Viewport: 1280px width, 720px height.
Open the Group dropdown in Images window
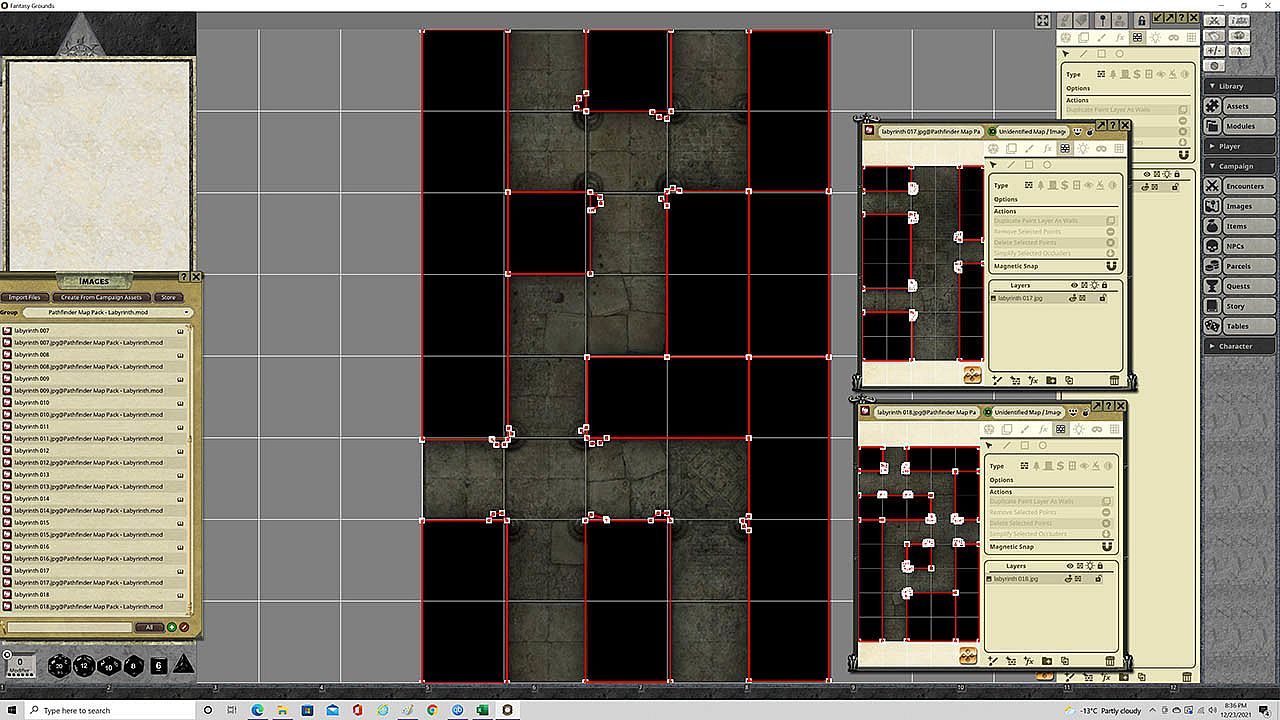pos(107,312)
